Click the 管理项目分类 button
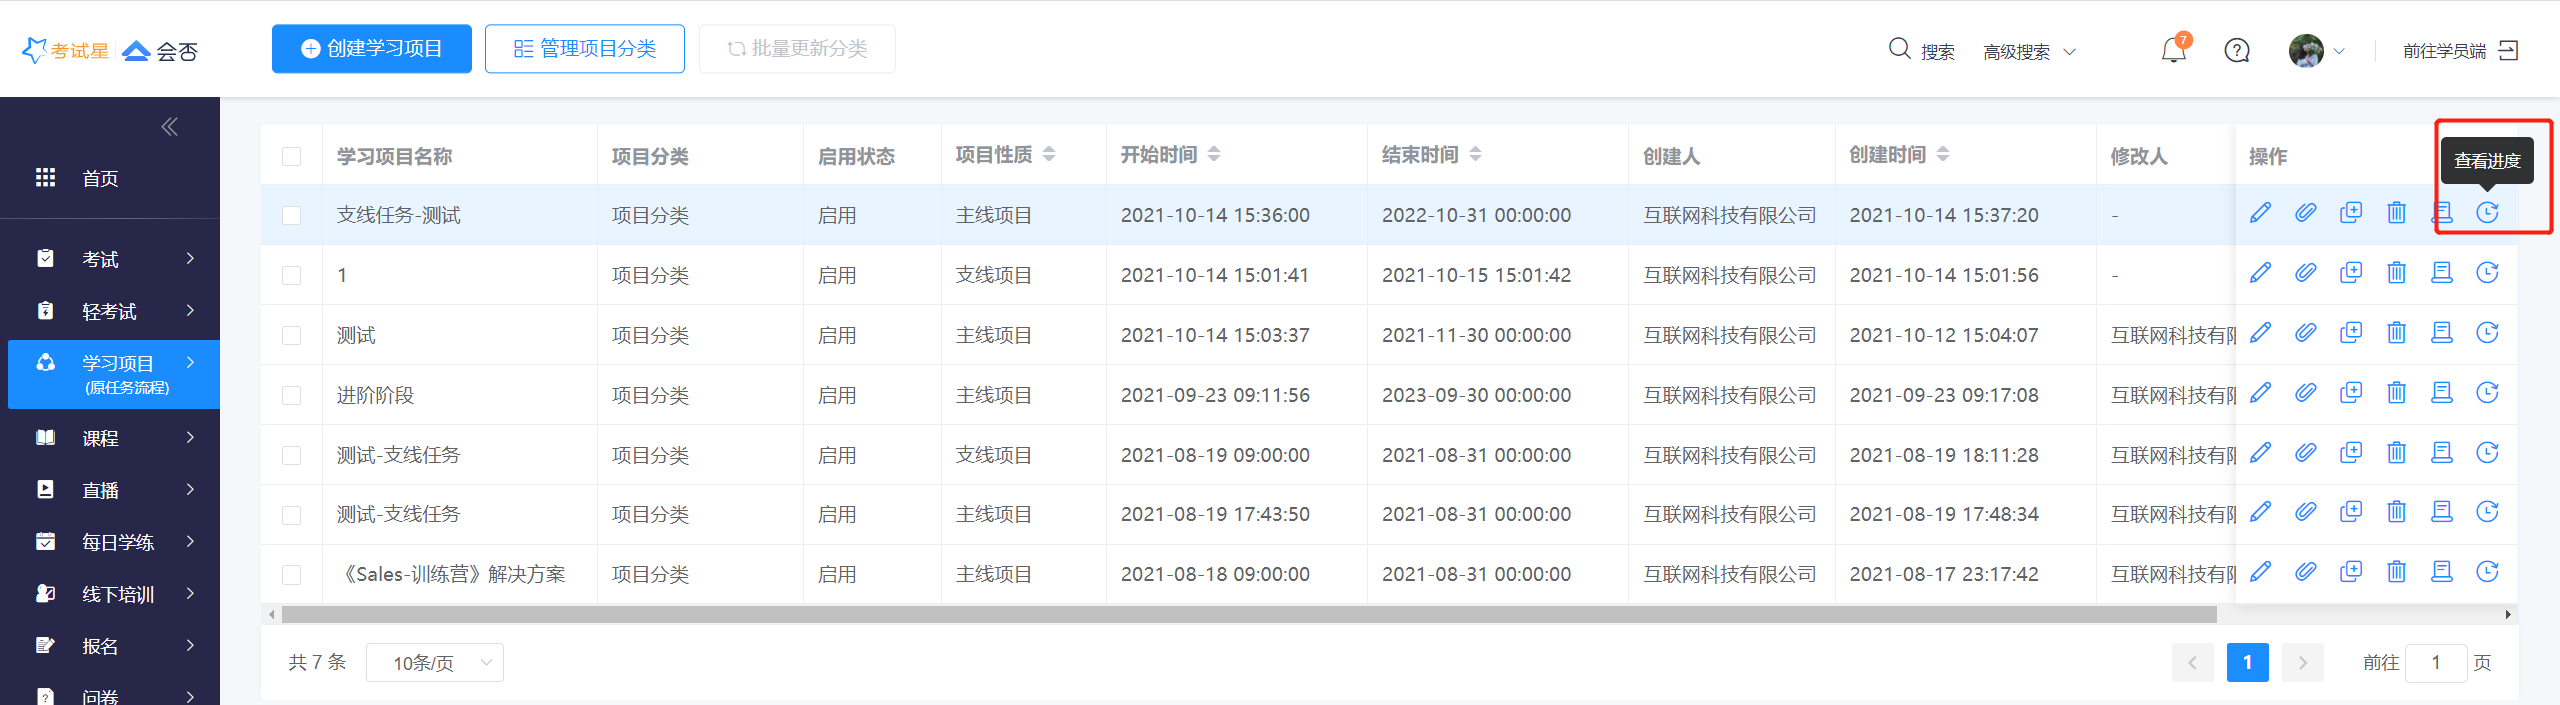This screenshot has width=2560, height=705. [x=585, y=49]
